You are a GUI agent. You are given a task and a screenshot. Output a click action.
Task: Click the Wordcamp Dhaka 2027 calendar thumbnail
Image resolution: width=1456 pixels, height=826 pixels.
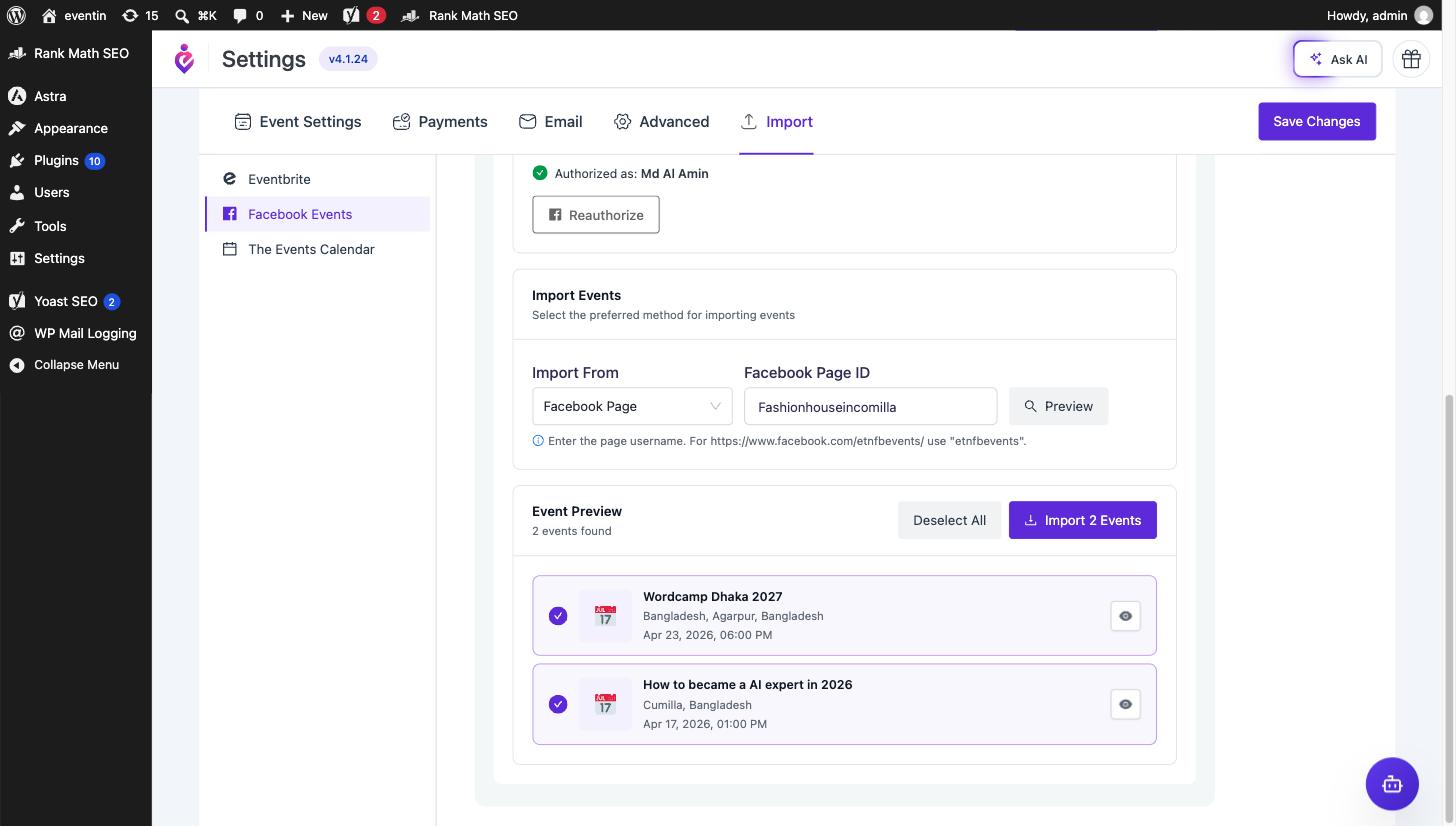(605, 616)
